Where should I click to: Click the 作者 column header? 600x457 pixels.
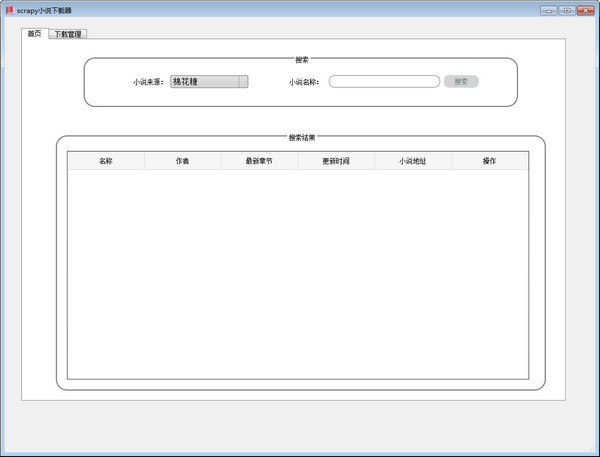183,161
